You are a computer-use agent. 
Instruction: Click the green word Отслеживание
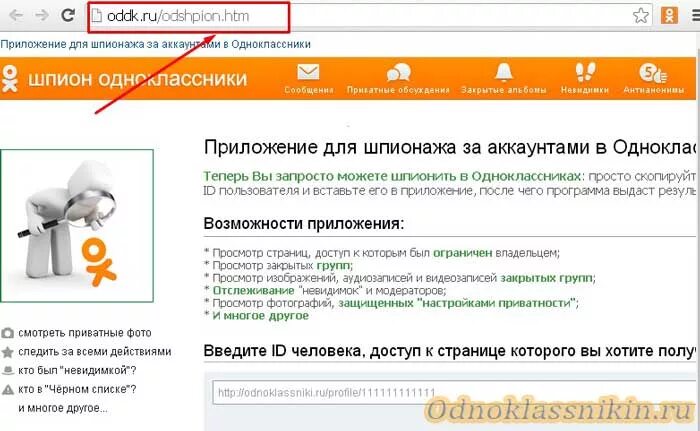coord(253,290)
